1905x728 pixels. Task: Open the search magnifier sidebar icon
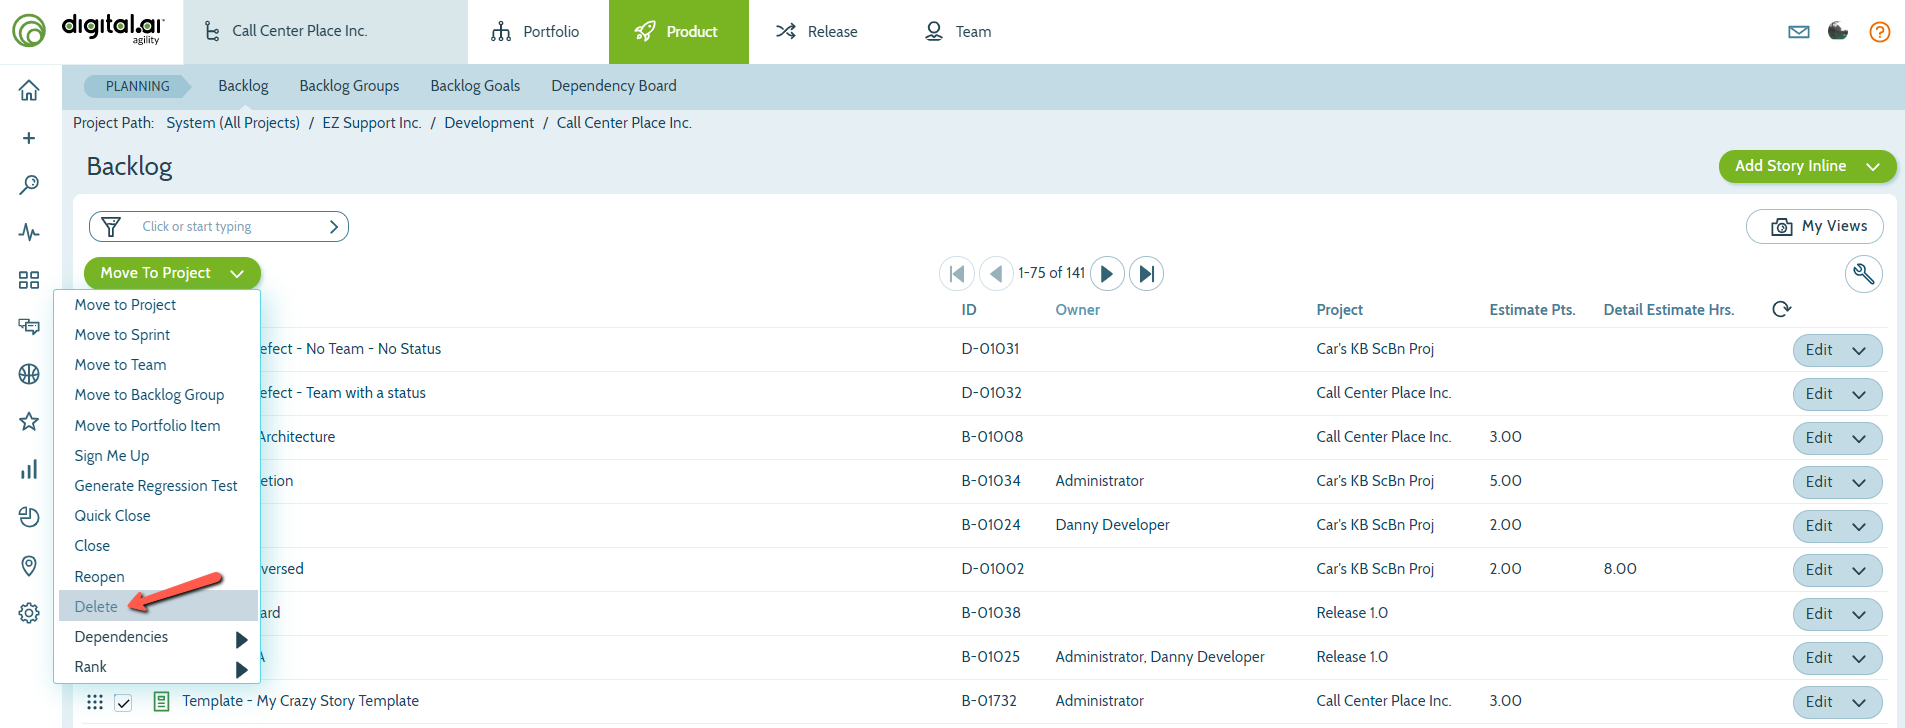pos(29,185)
